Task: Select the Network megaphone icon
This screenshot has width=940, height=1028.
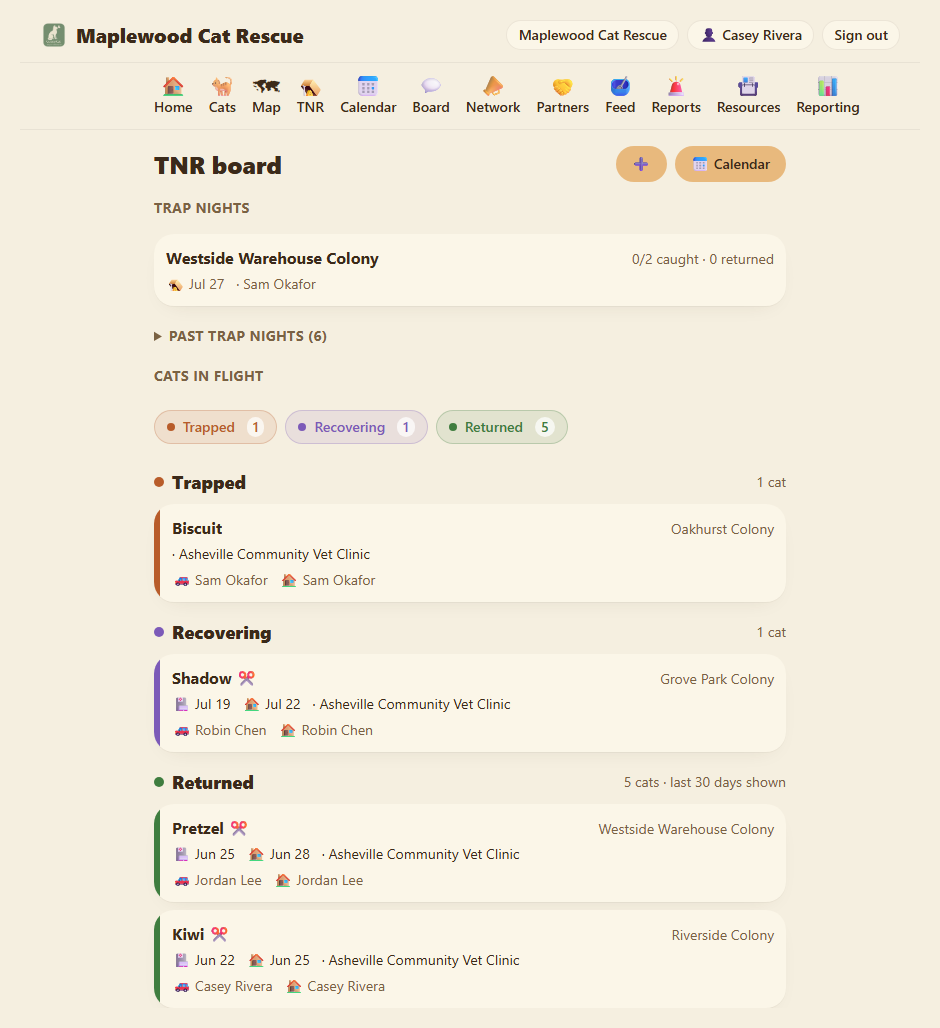Action: coord(493,87)
